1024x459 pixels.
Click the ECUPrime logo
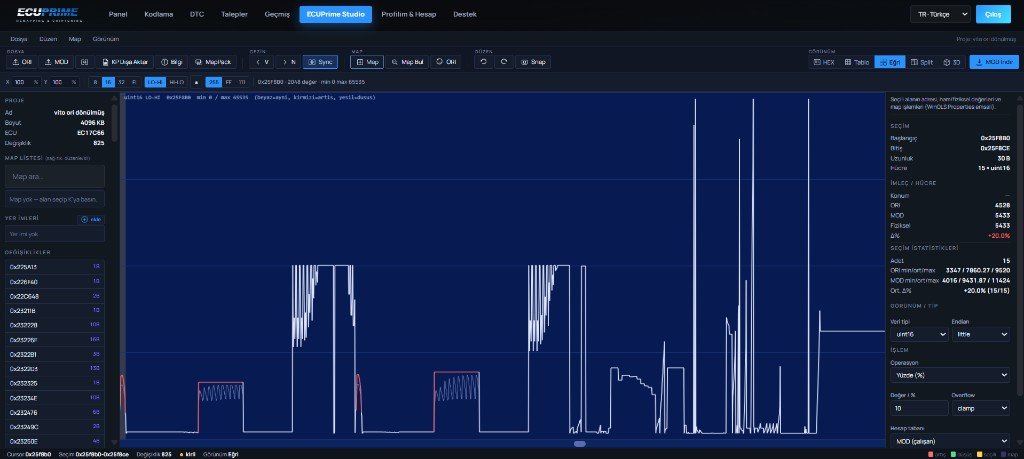coord(48,14)
